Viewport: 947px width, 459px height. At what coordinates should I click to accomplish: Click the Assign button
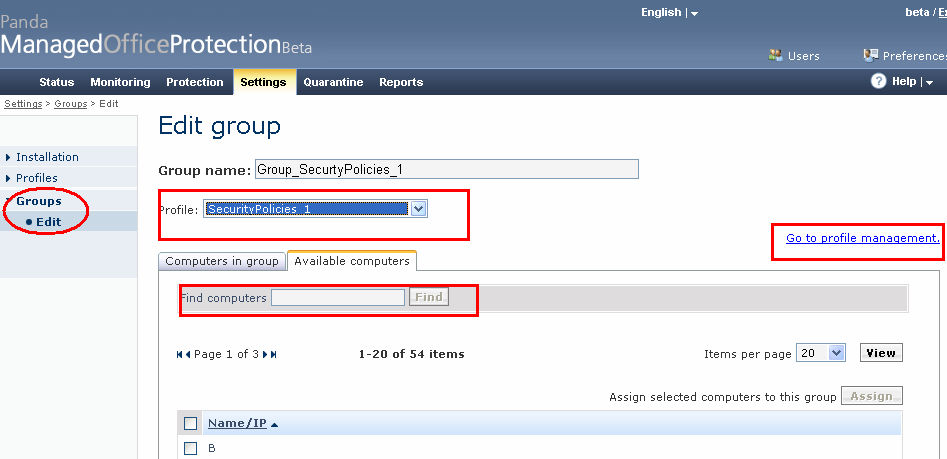[x=872, y=396]
